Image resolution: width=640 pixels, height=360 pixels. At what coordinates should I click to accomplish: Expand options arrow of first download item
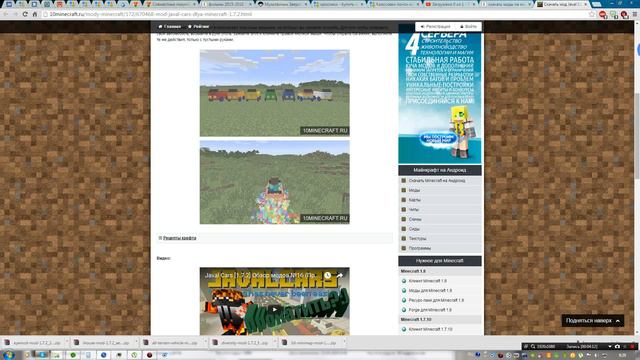click(67, 343)
